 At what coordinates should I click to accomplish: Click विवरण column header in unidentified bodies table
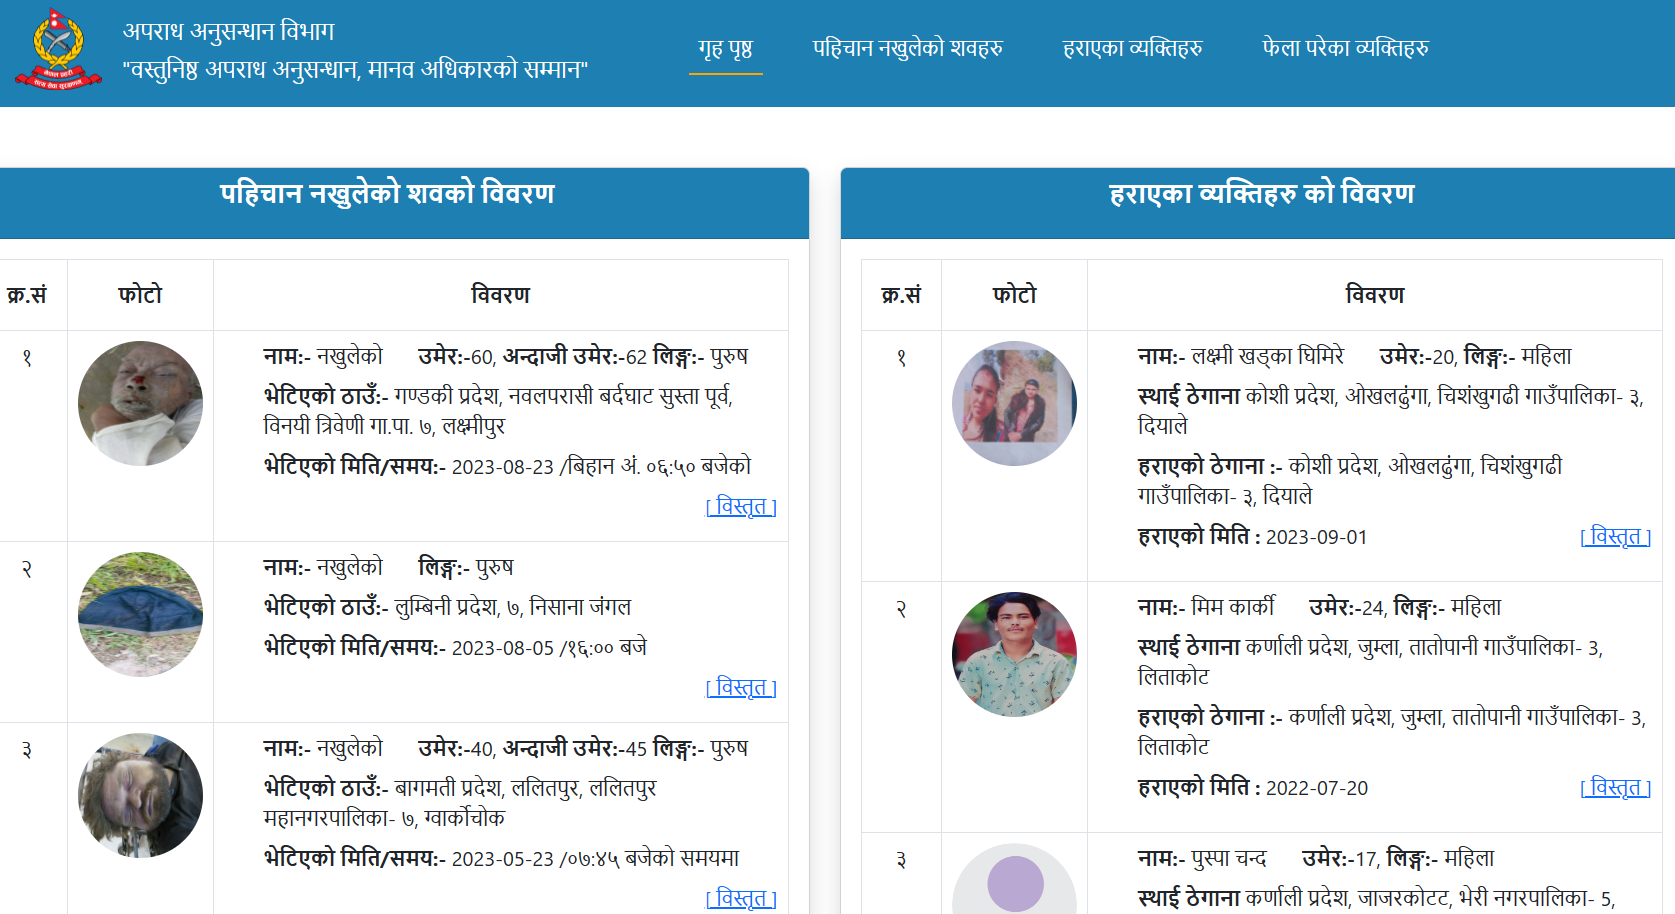coord(500,295)
